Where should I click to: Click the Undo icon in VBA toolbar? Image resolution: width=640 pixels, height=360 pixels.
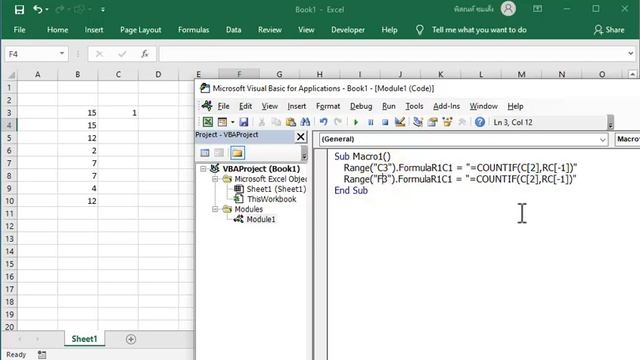coord(324,122)
